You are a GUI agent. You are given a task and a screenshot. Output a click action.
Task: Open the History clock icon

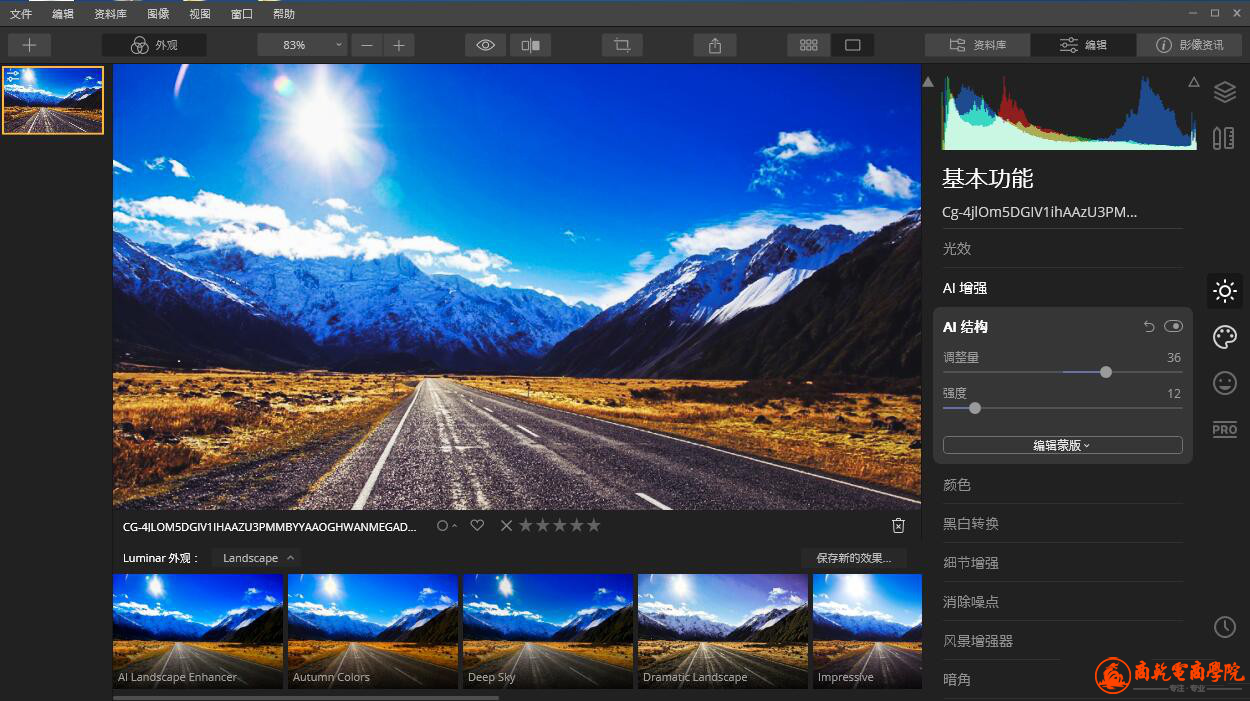[x=1224, y=627]
